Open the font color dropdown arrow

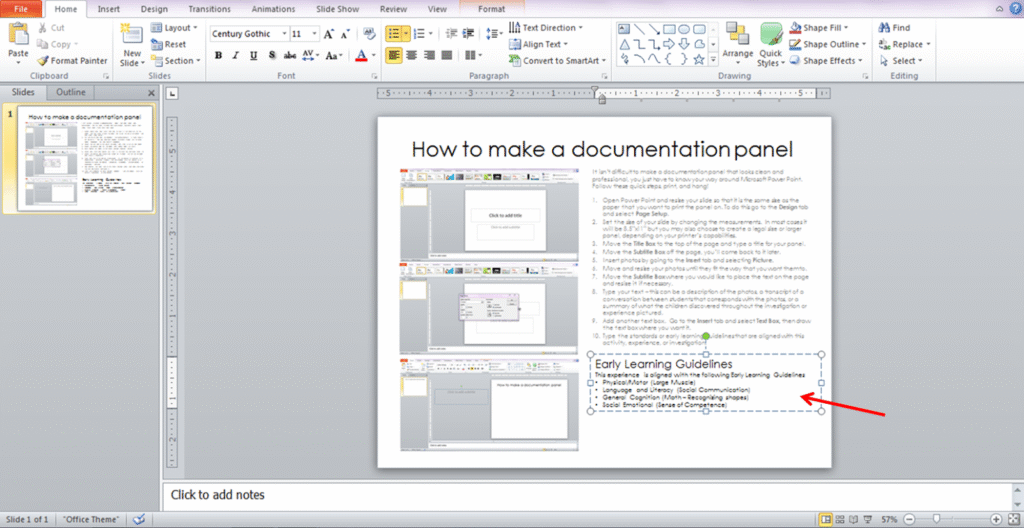pos(374,56)
